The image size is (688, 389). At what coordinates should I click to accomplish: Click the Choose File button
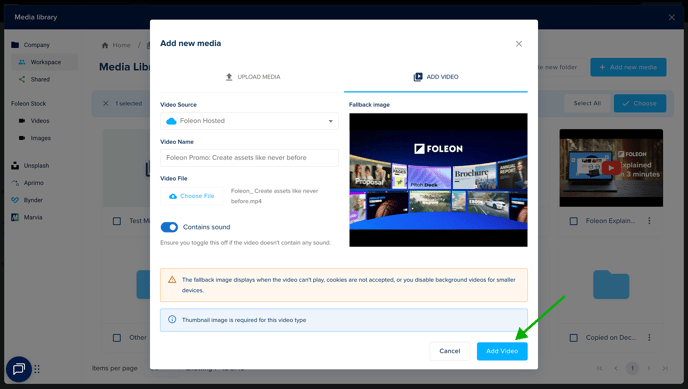coord(192,196)
